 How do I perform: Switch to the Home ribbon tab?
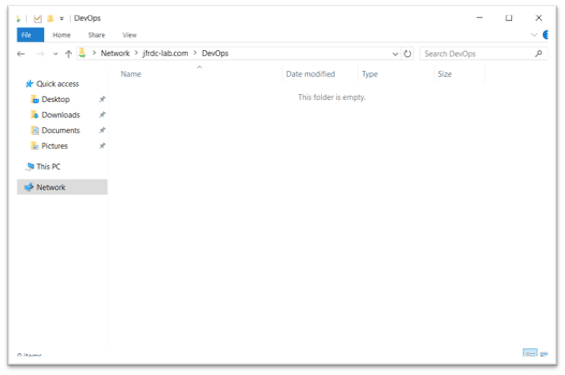tap(62, 35)
